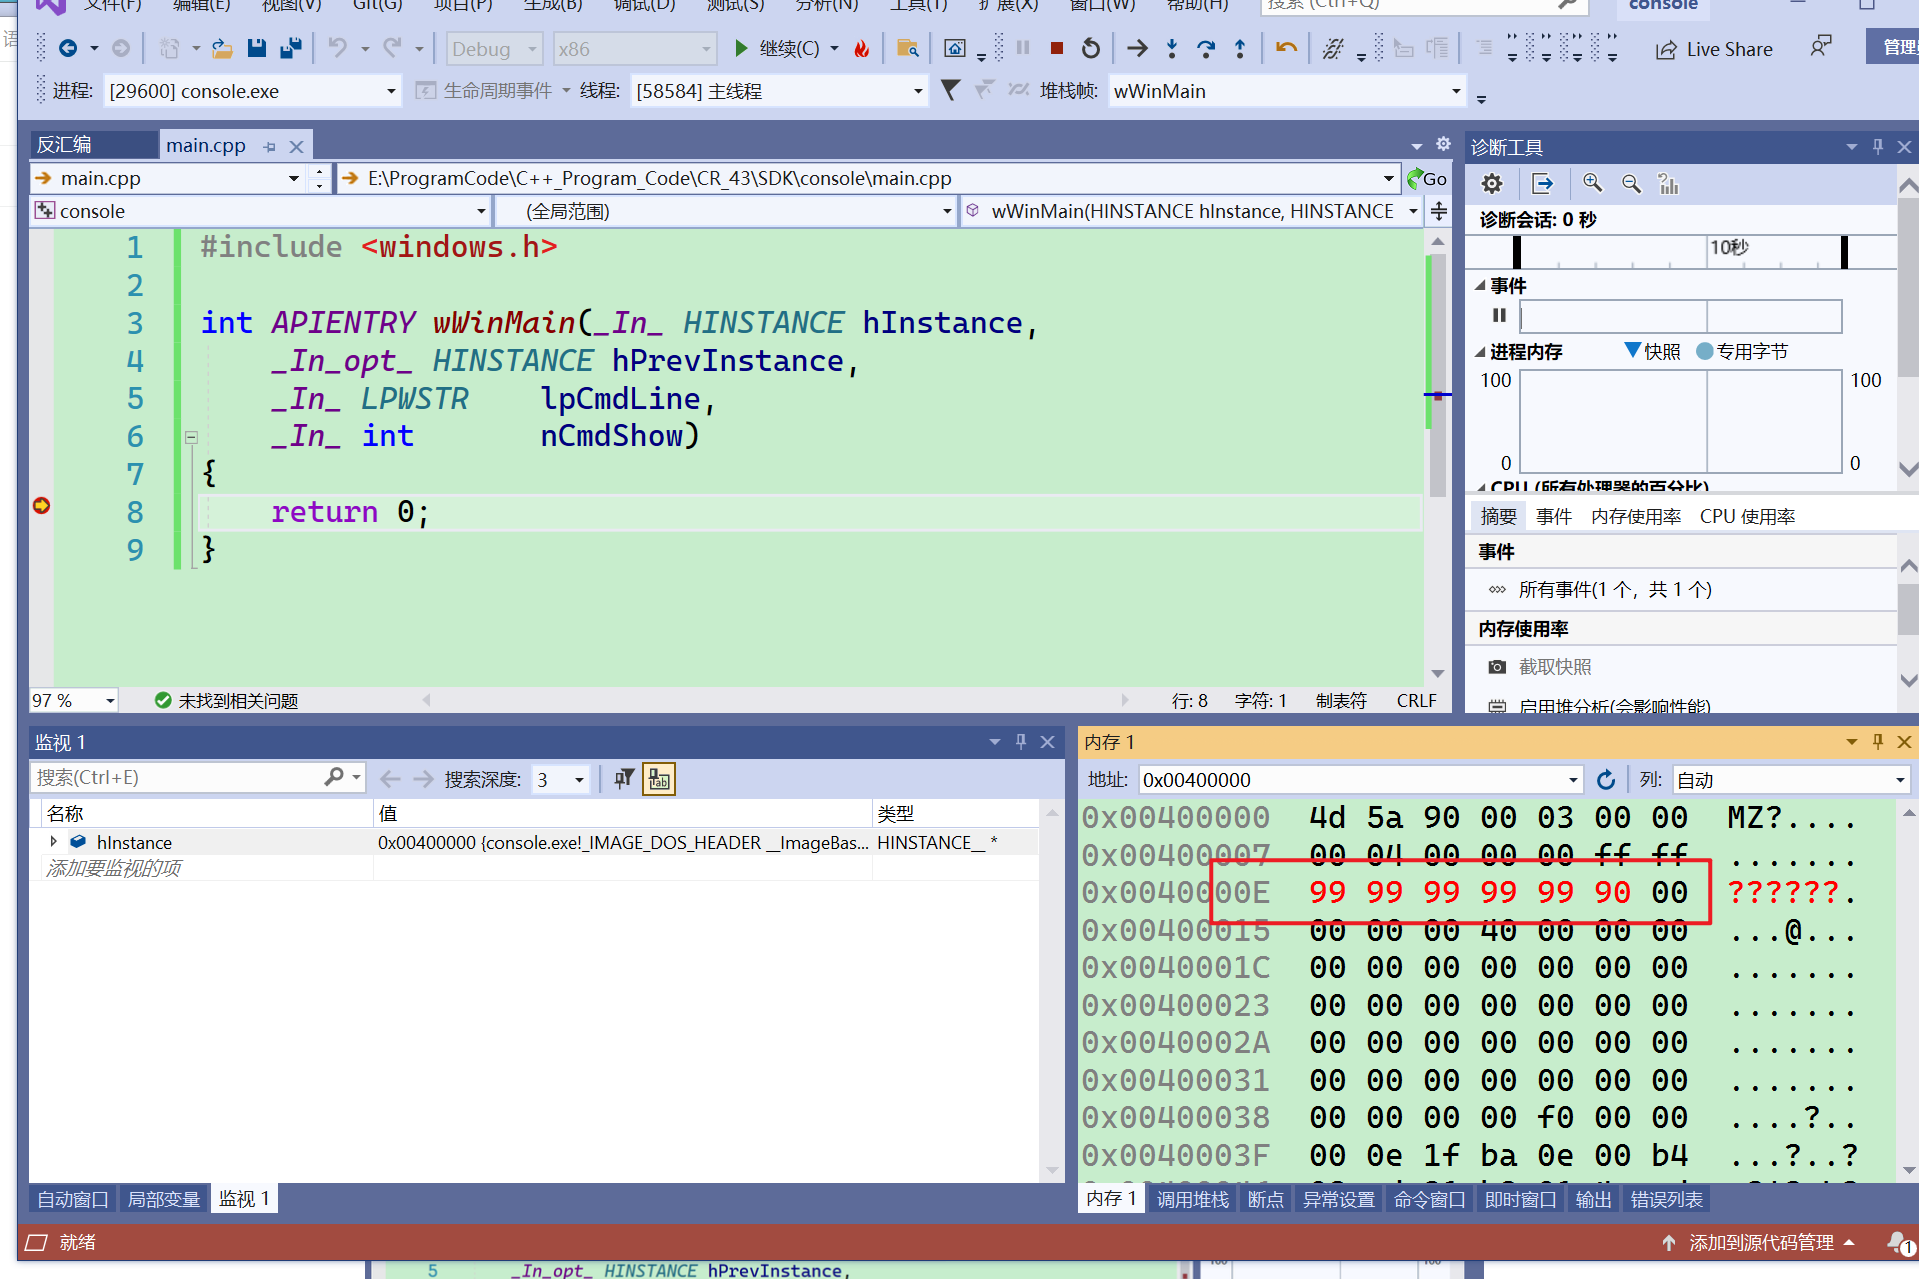
Task: Trigger Hot Reload with the flame icon
Action: 861,48
